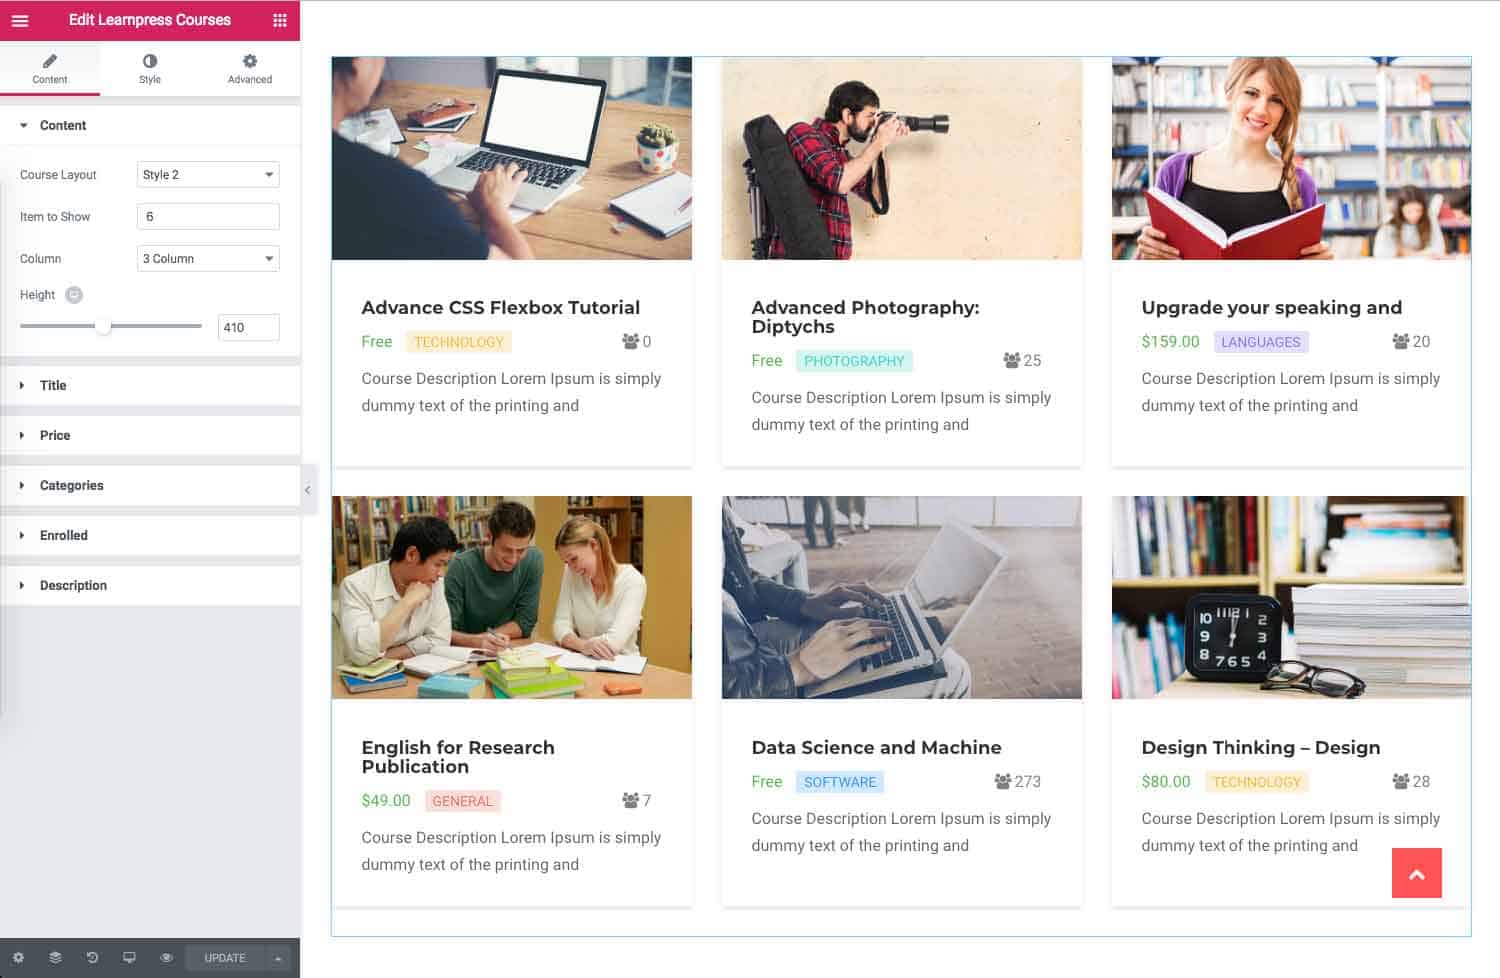Open the Elementor hamburger menu
This screenshot has width=1500, height=978.
coord(20,20)
